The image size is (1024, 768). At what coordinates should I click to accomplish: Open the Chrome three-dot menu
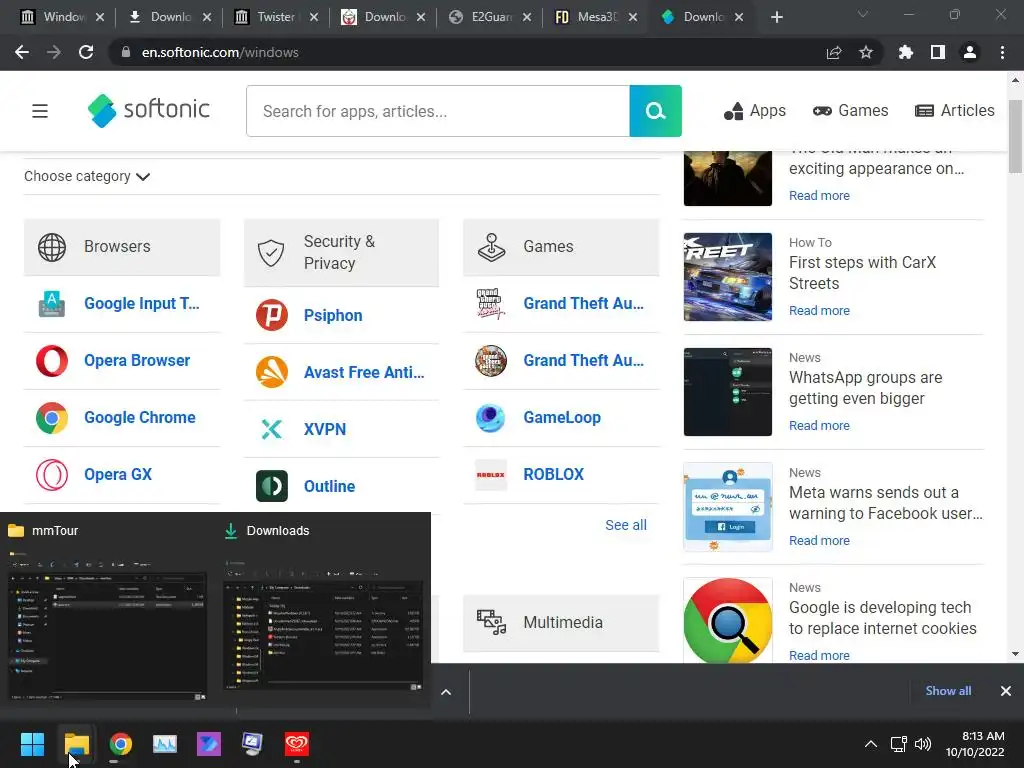click(x=1002, y=52)
